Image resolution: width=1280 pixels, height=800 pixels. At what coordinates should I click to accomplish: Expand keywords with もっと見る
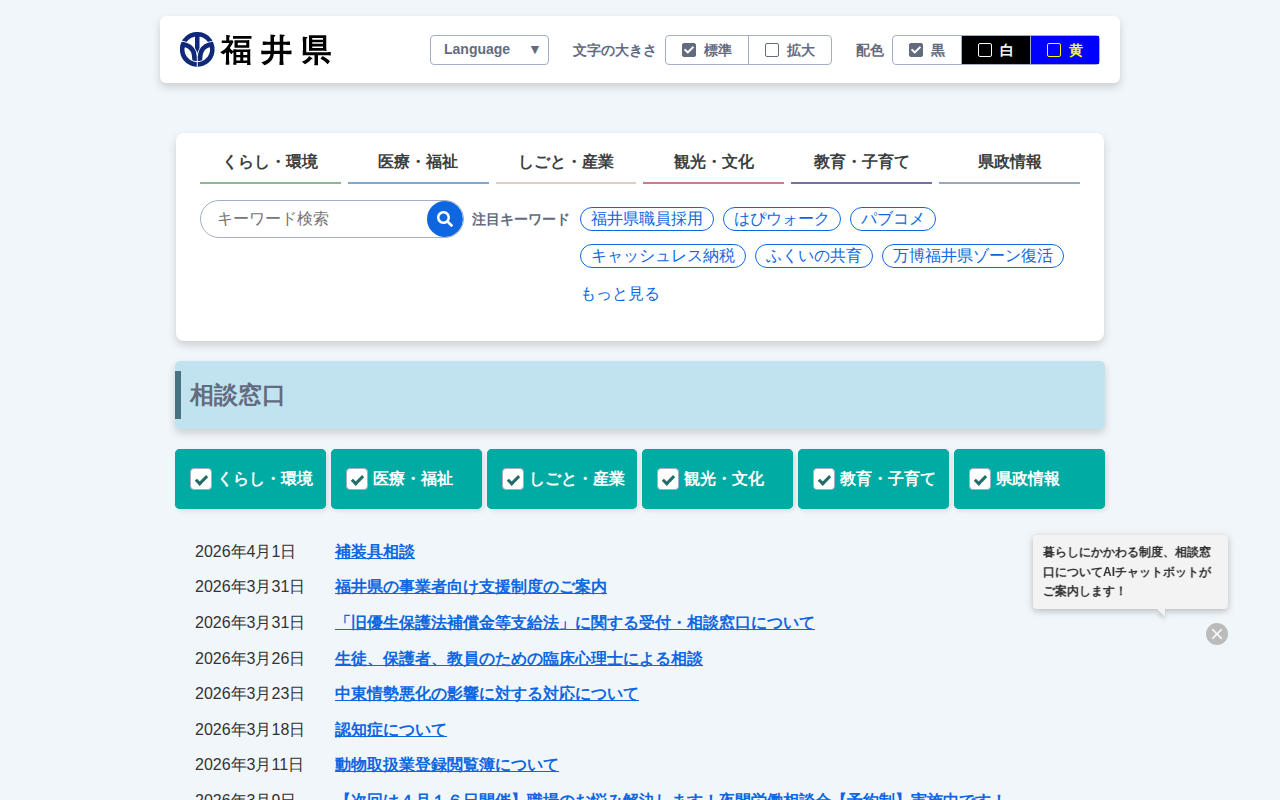620,294
